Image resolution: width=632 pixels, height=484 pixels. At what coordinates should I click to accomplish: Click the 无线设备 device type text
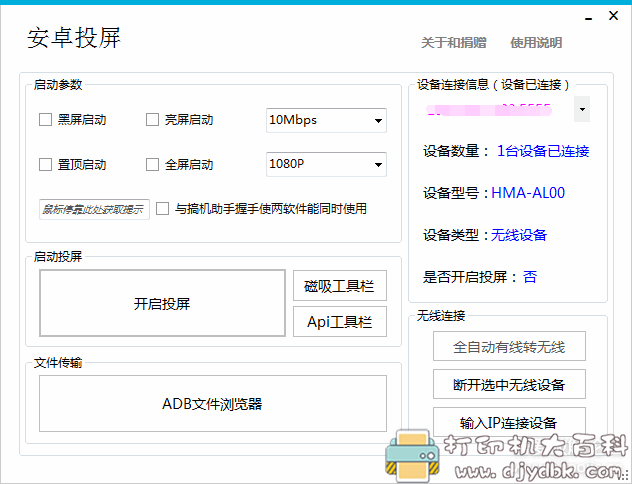[x=519, y=235]
